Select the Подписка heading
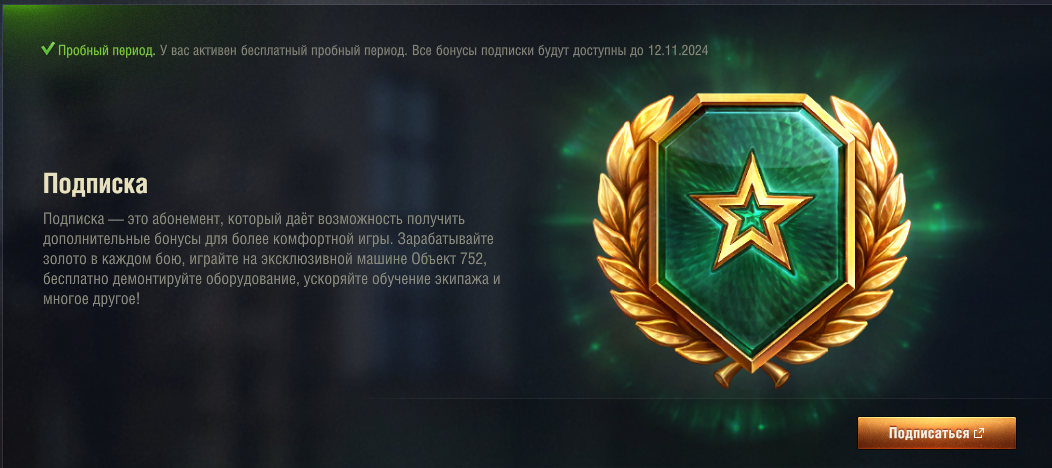The width and height of the screenshot is (1052, 468). pos(95,183)
